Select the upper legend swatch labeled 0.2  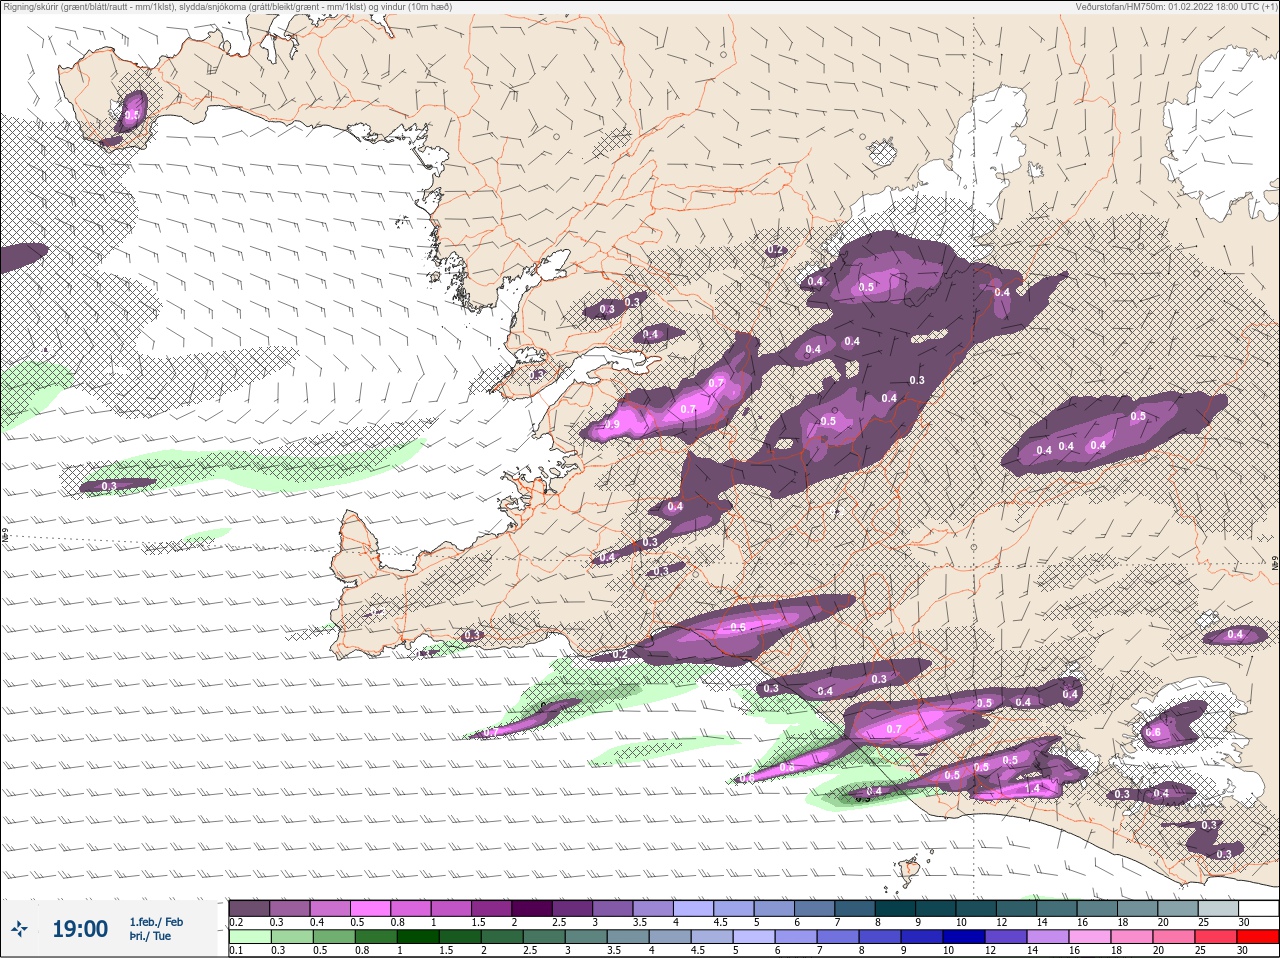249,908
